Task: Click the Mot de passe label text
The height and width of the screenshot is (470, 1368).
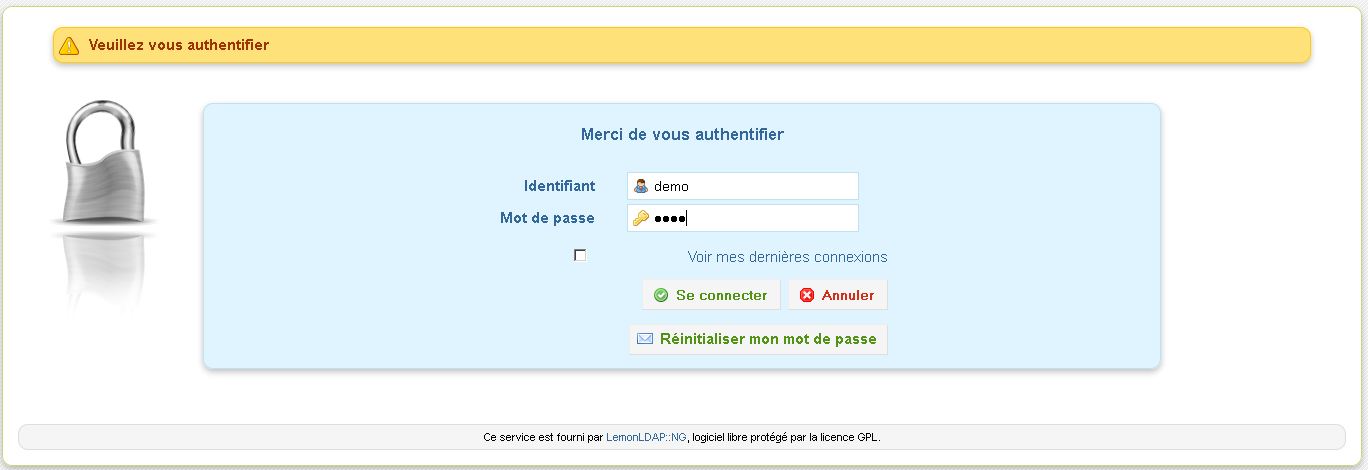Action: [547, 218]
